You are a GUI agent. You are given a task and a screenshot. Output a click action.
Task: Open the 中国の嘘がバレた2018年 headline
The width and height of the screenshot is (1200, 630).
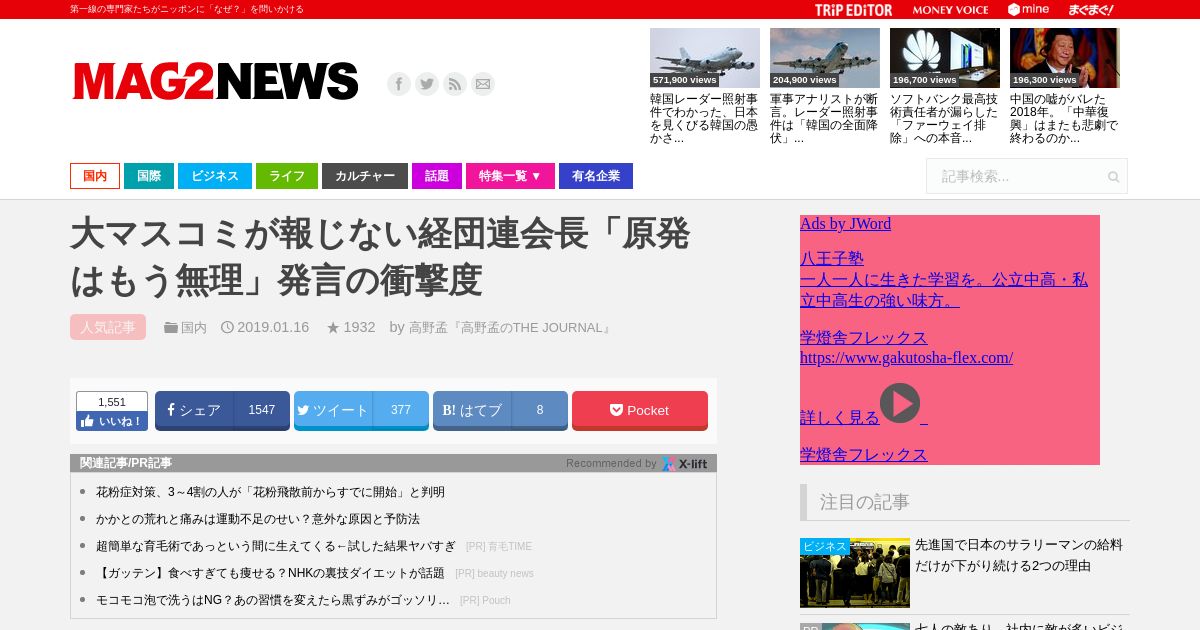click(x=1064, y=119)
